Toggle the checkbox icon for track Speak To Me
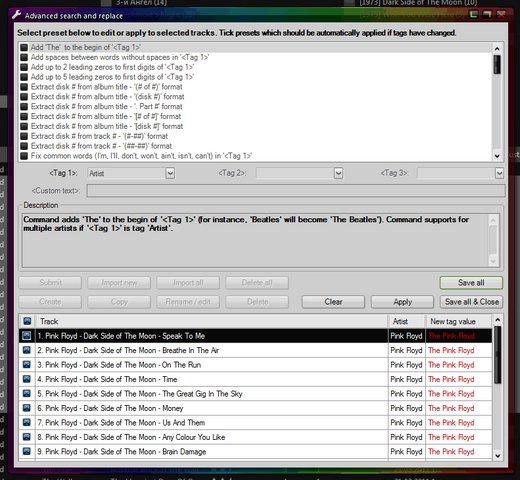 27,336
